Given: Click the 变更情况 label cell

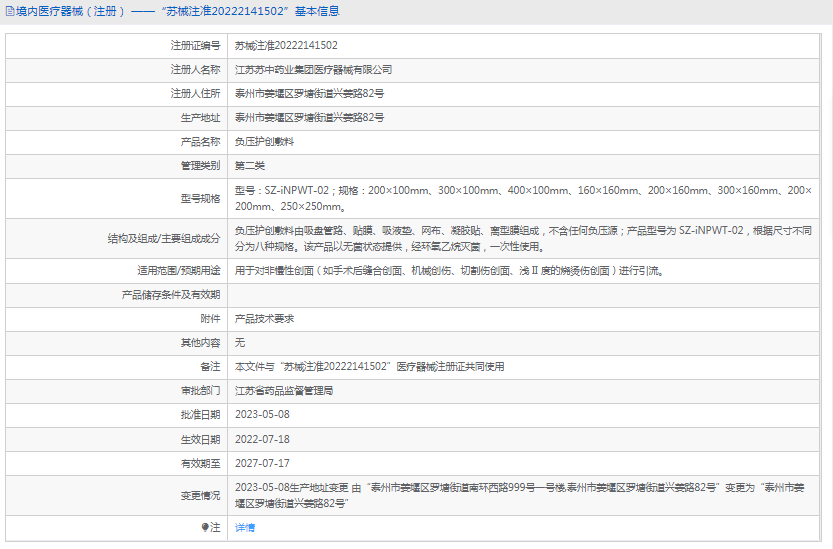Looking at the screenshot, I should coord(116,496).
